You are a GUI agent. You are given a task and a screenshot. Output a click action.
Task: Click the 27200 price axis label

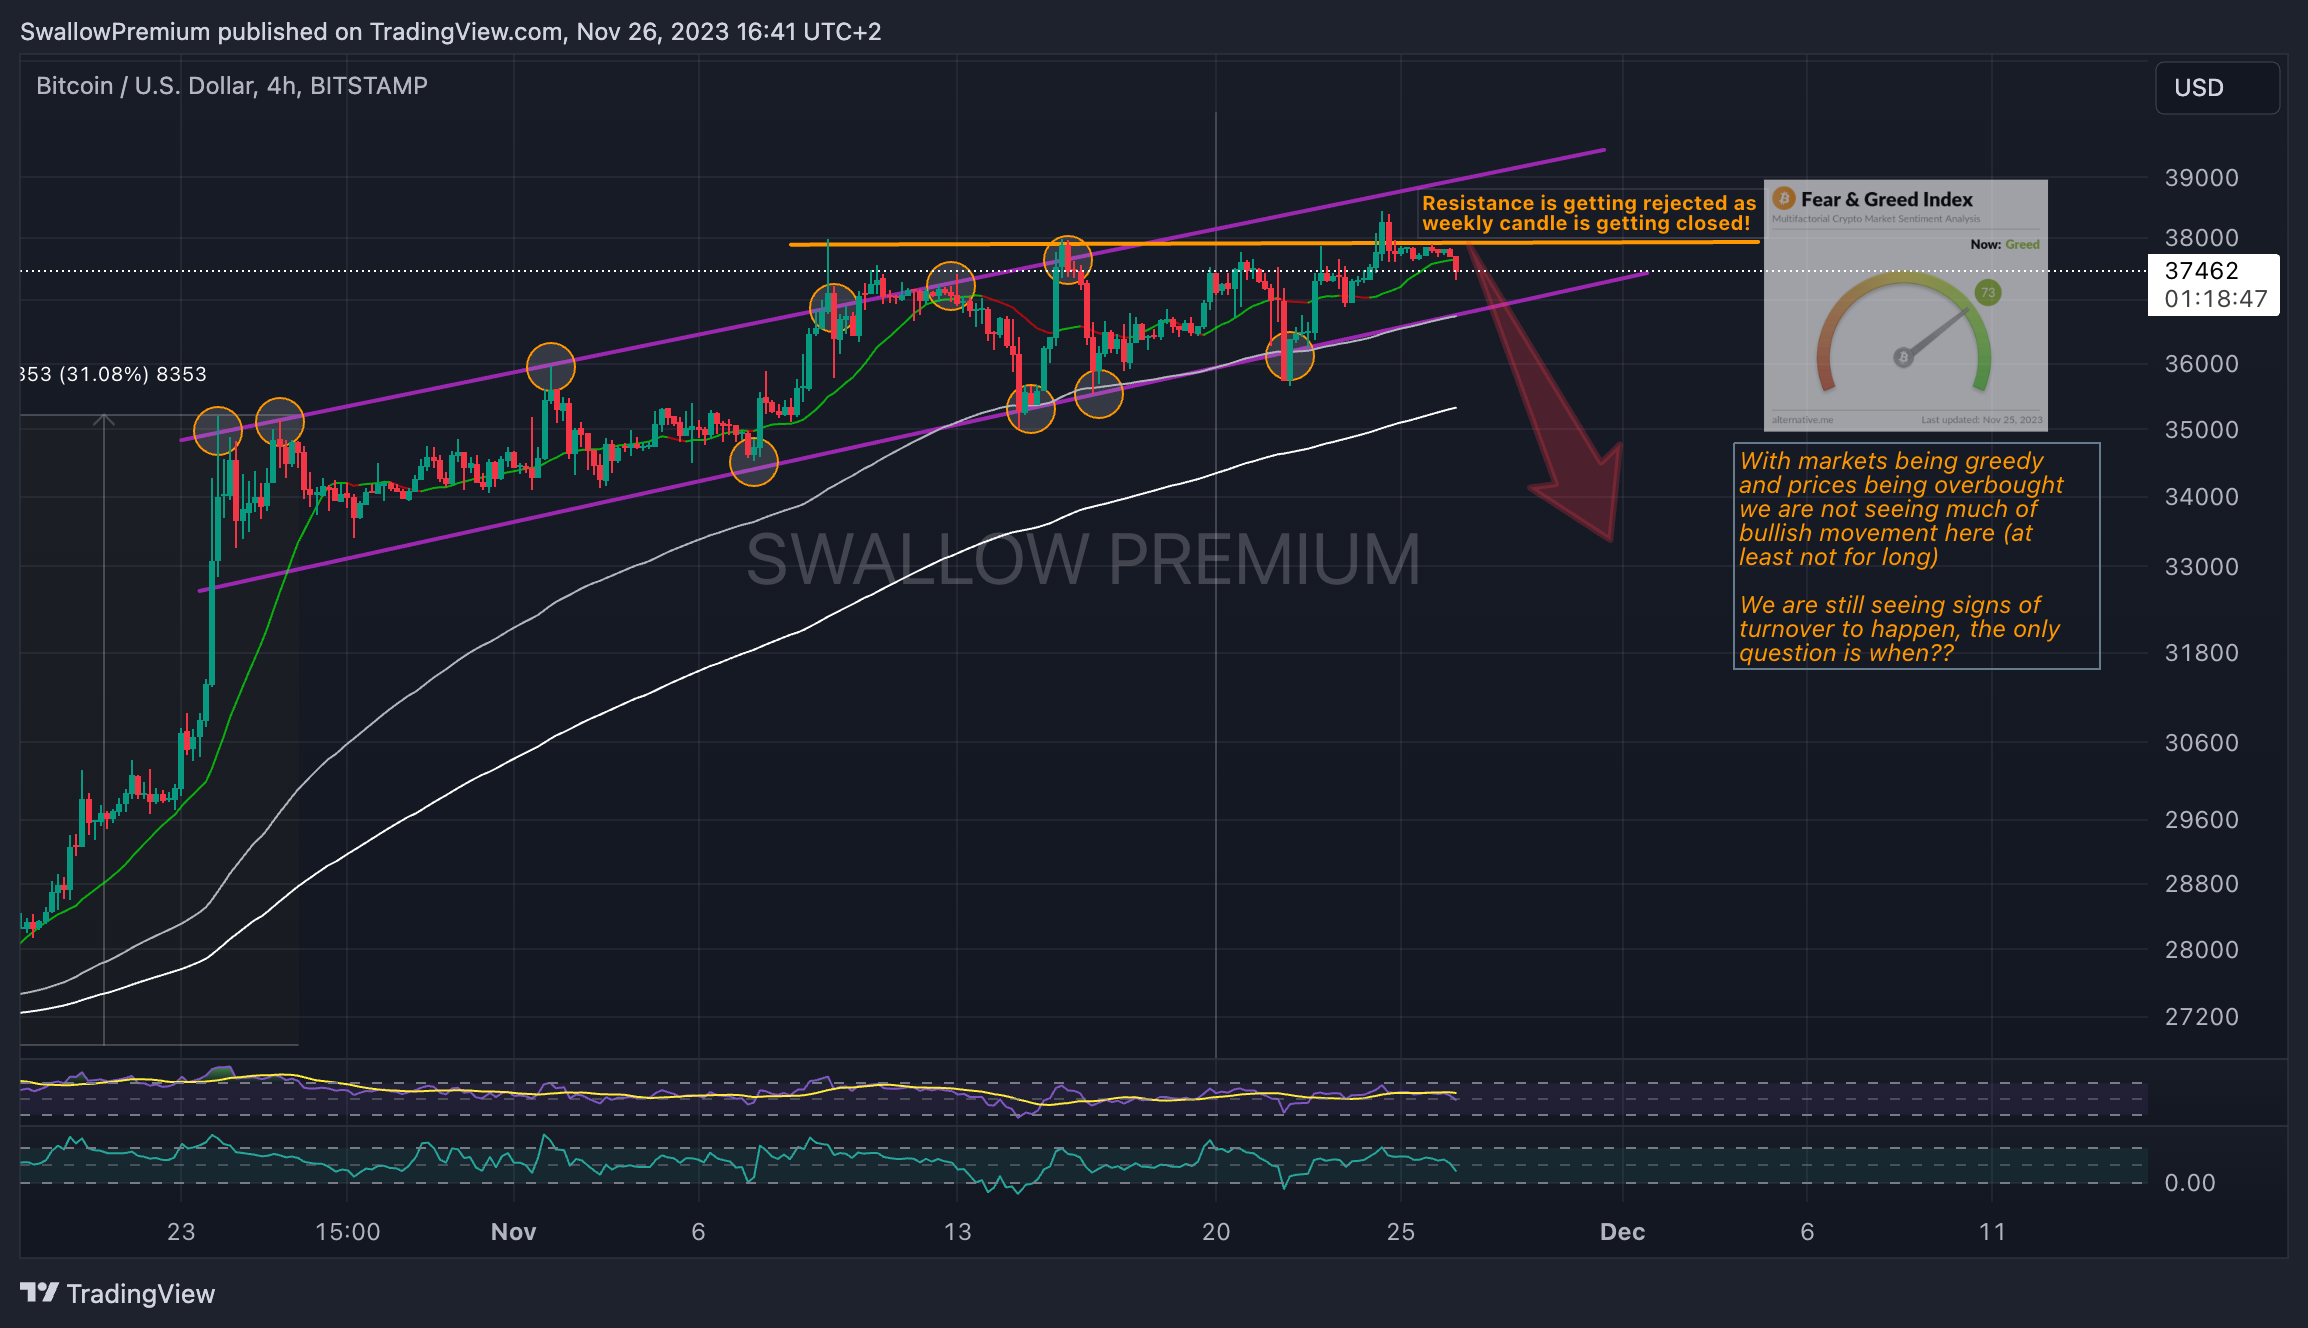click(2201, 1017)
